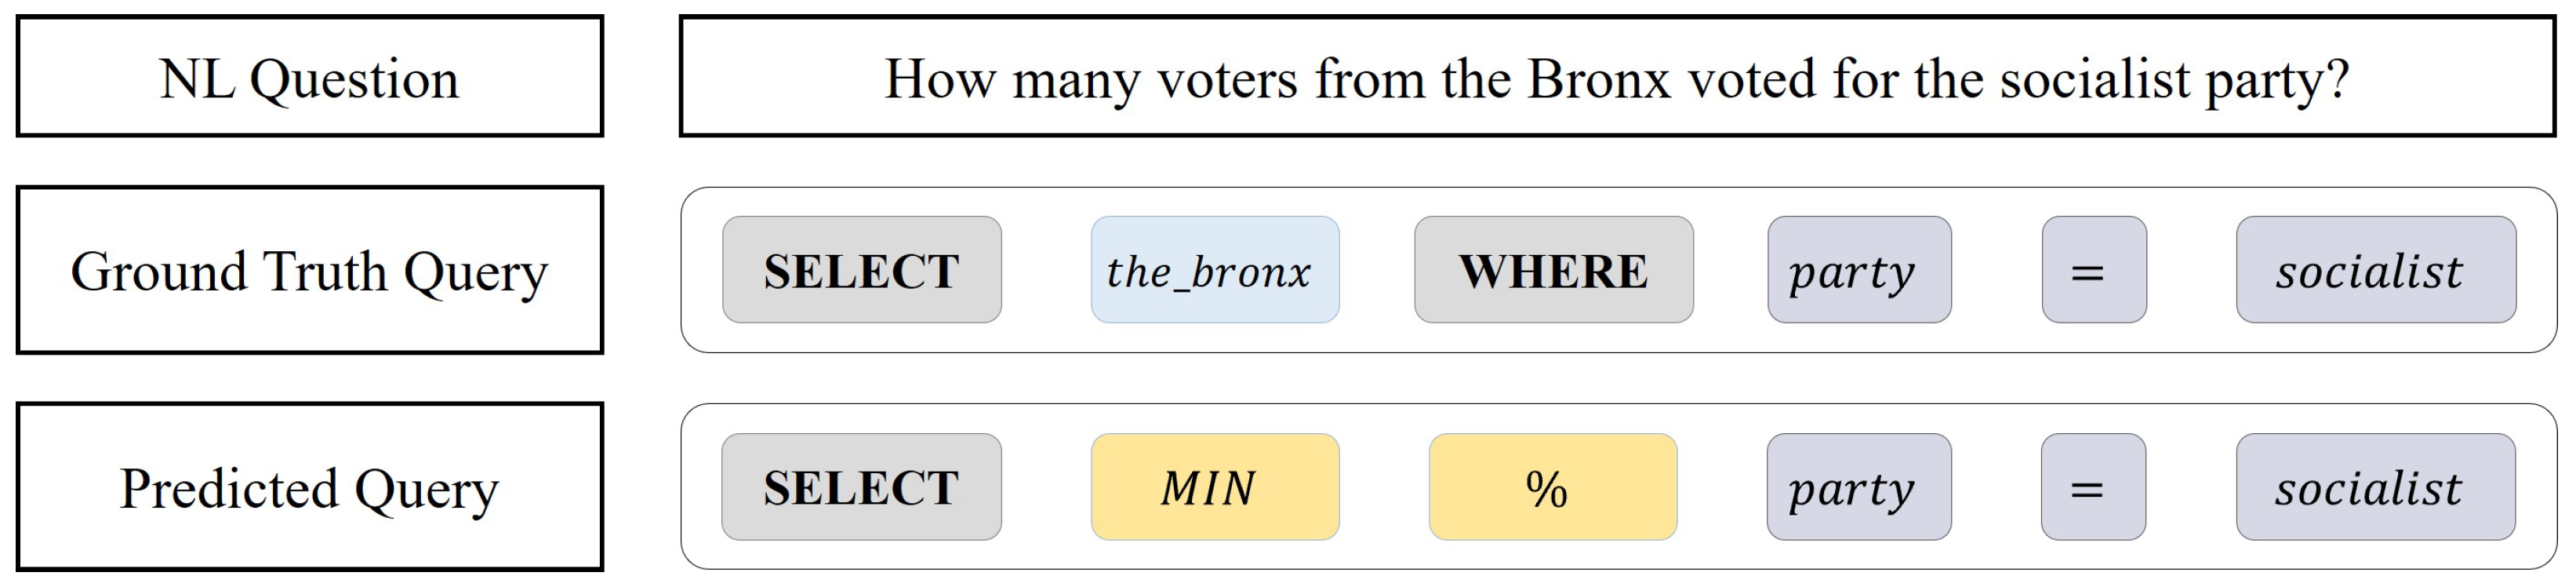Click the Predicted Query label box
This screenshot has width=2576, height=587.
point(309,487)
